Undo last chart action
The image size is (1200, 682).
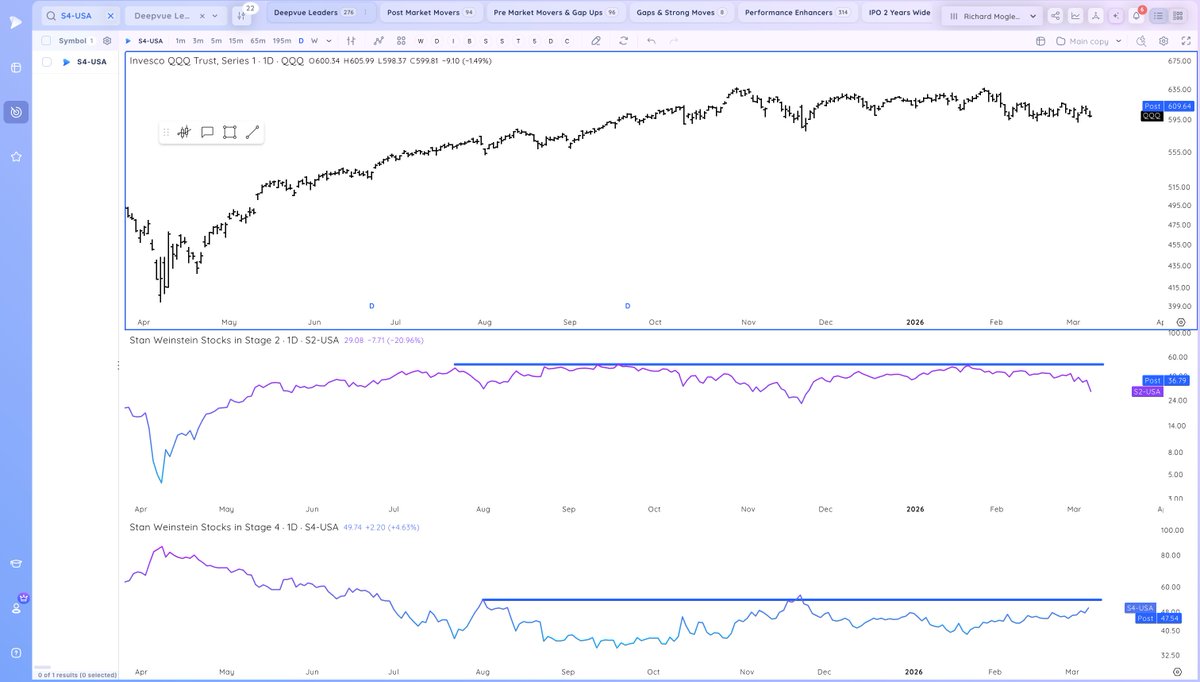point(651,41)
